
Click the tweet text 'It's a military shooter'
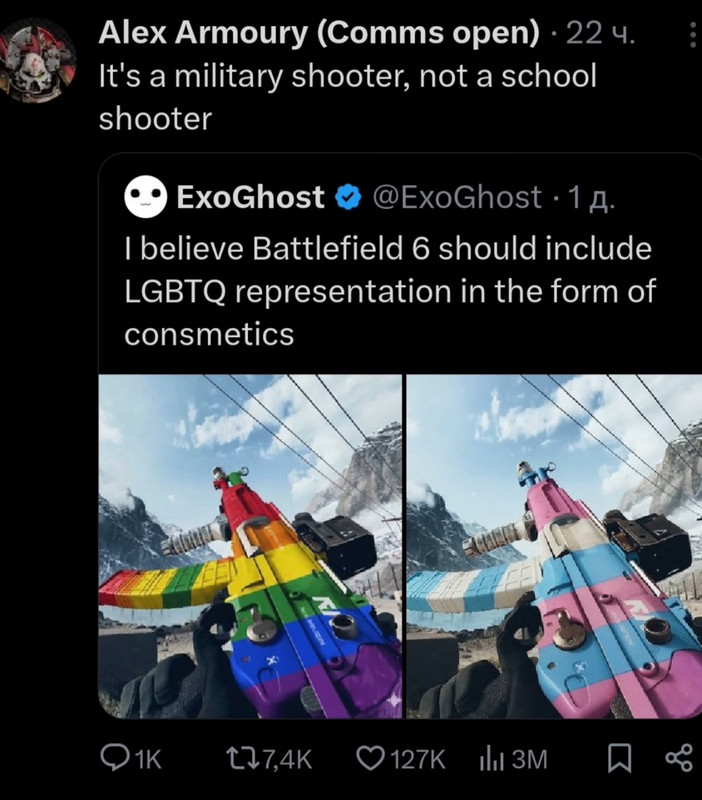click(347, 97)
